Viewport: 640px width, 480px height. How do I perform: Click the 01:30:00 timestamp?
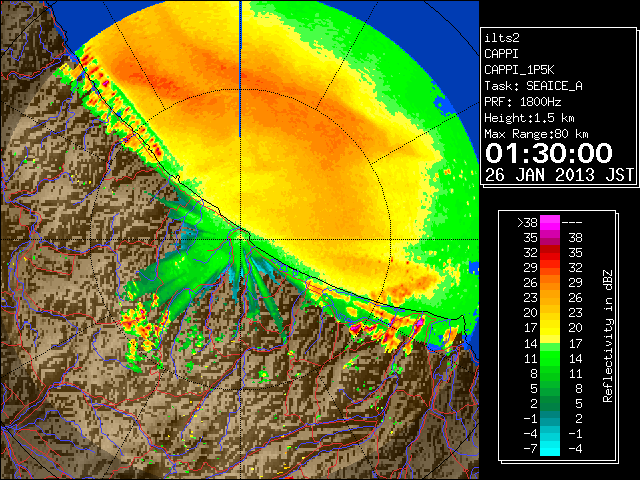[x=549, y=153]
